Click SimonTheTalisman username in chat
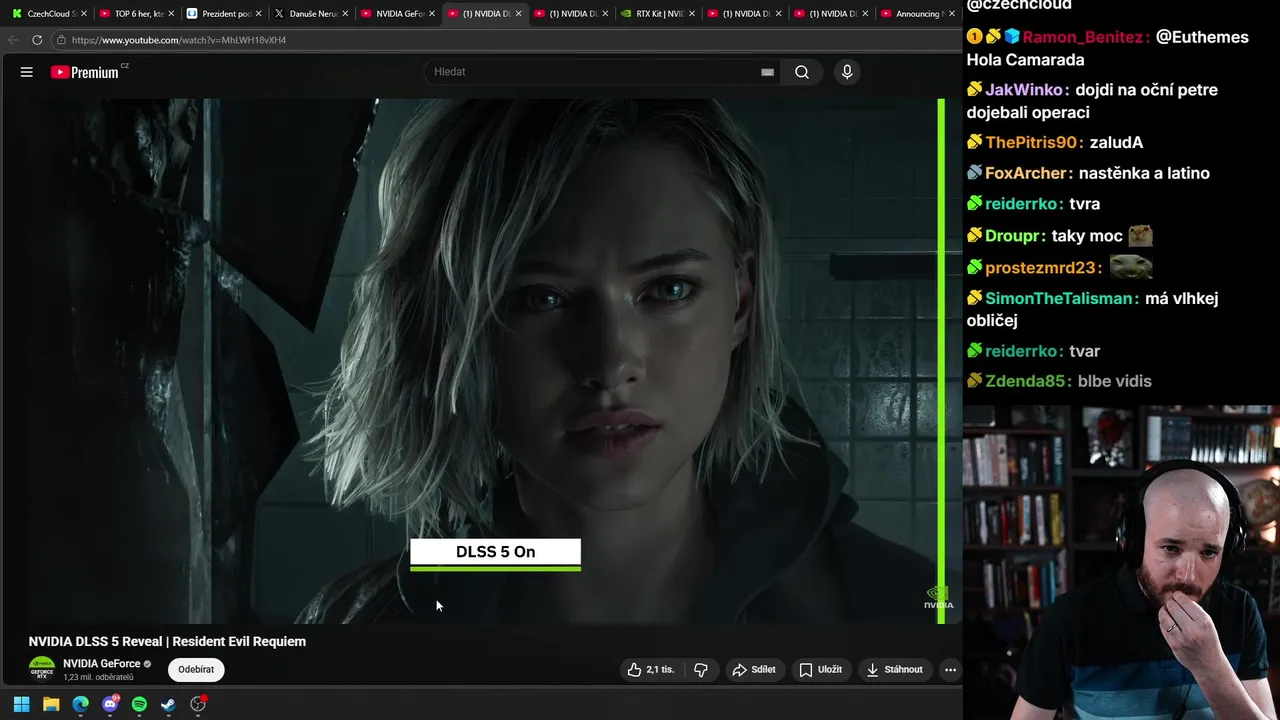Viewport: 1280px width, 720px height. tap(1061, 298)
